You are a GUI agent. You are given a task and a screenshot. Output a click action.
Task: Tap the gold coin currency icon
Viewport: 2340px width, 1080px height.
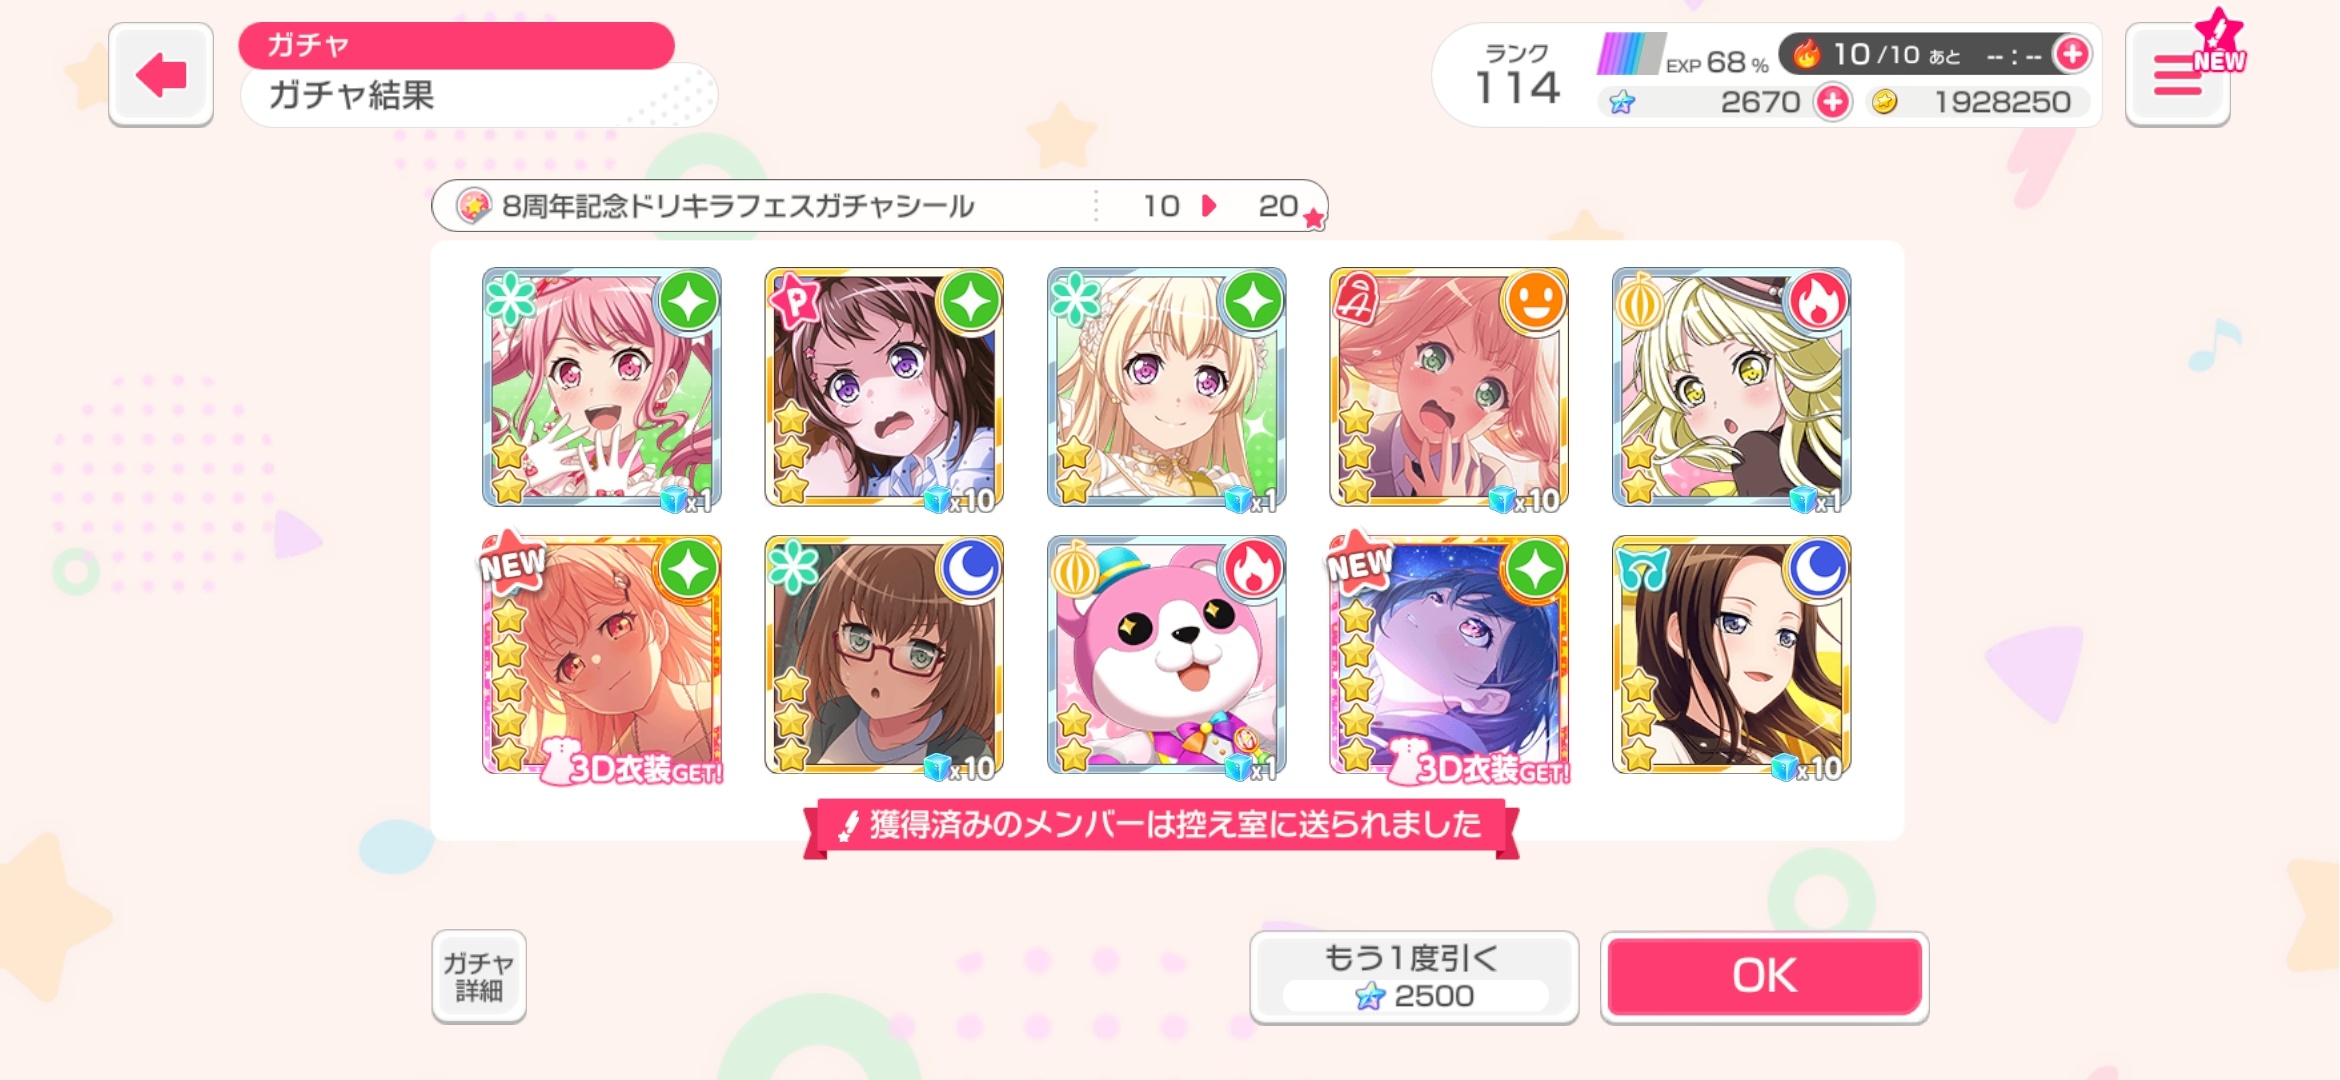(1885, 102)
